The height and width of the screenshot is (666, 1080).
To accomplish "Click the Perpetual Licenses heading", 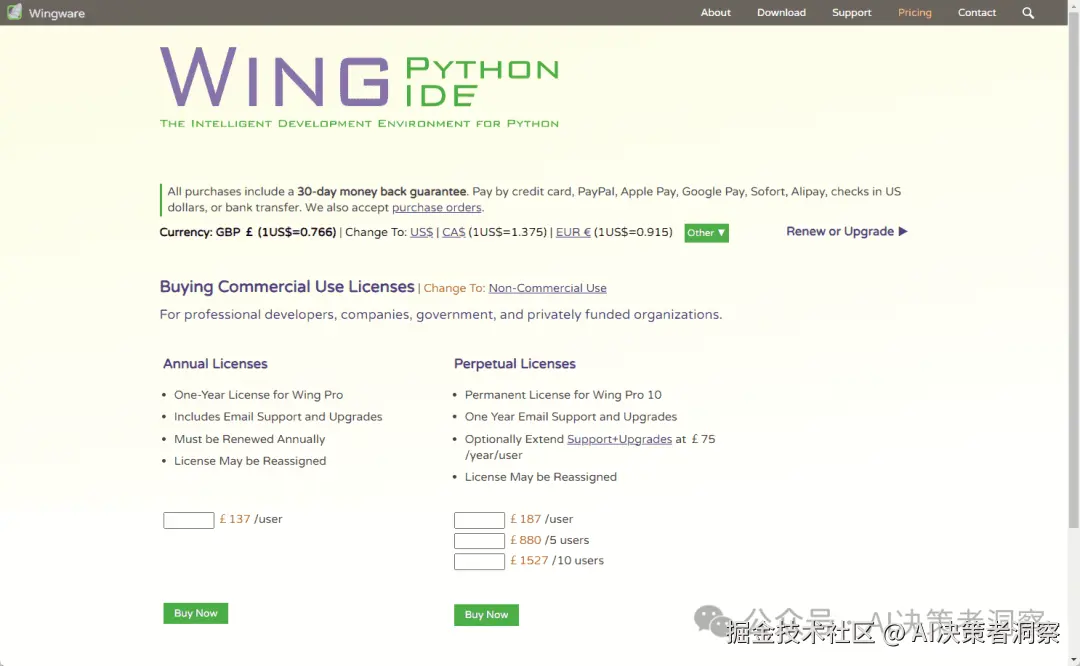I will 515,364.
